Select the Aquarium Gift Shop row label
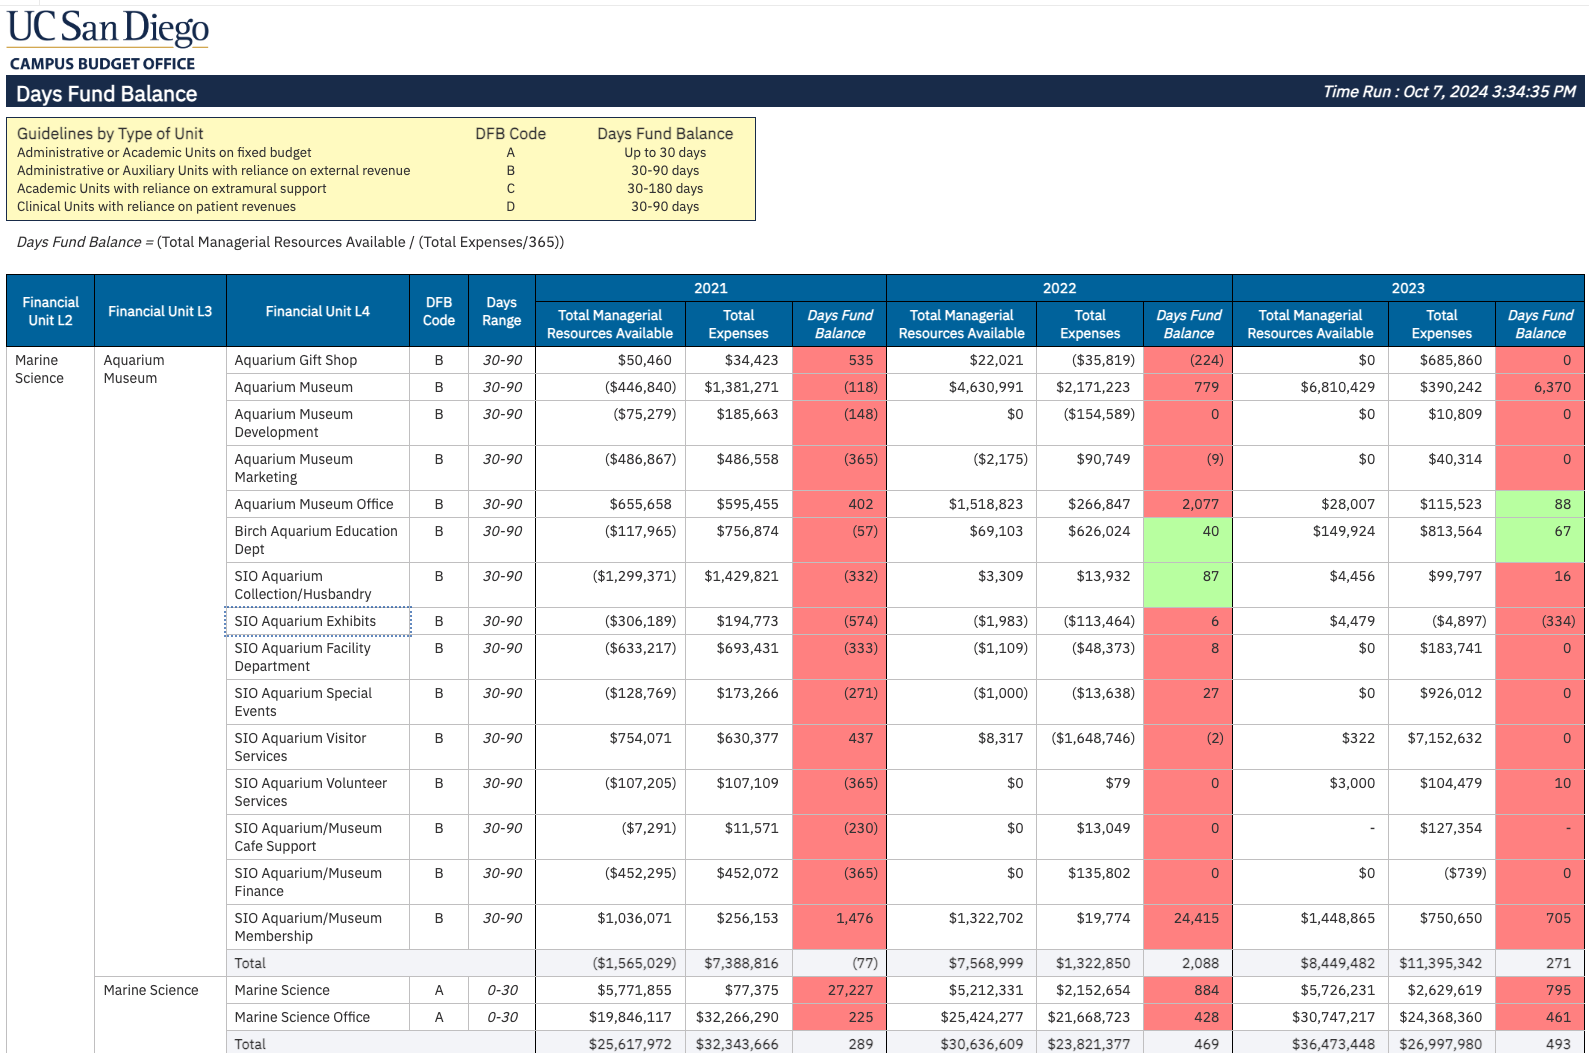1589x1053 pixels. pos(296,360)
